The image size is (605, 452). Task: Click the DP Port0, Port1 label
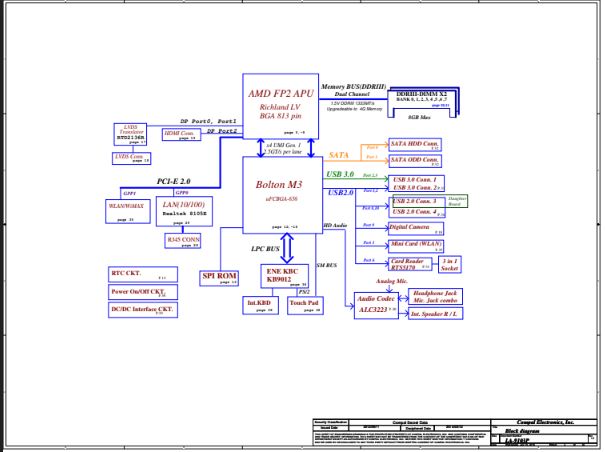[x=208, y=121]
